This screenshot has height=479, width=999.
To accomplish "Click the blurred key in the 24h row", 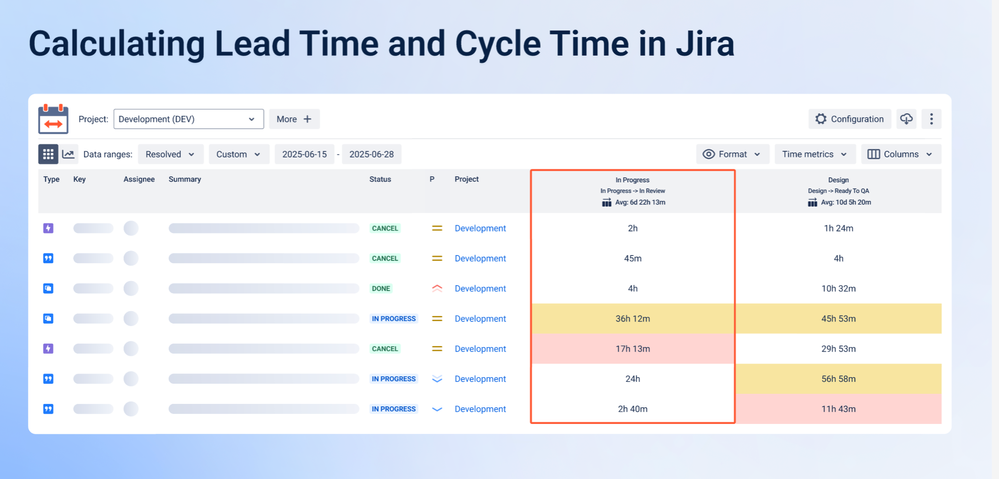I will point(93,379).
